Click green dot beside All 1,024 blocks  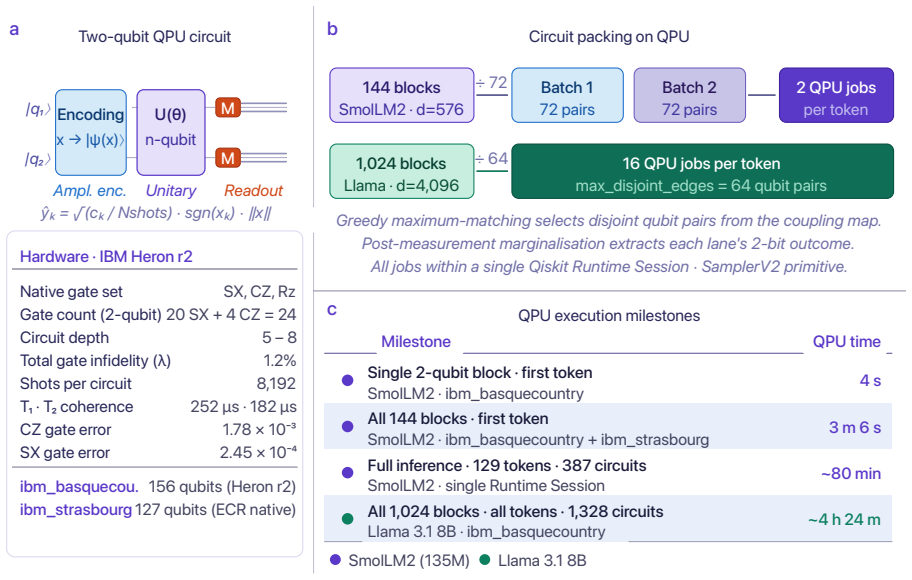point(348,519)
